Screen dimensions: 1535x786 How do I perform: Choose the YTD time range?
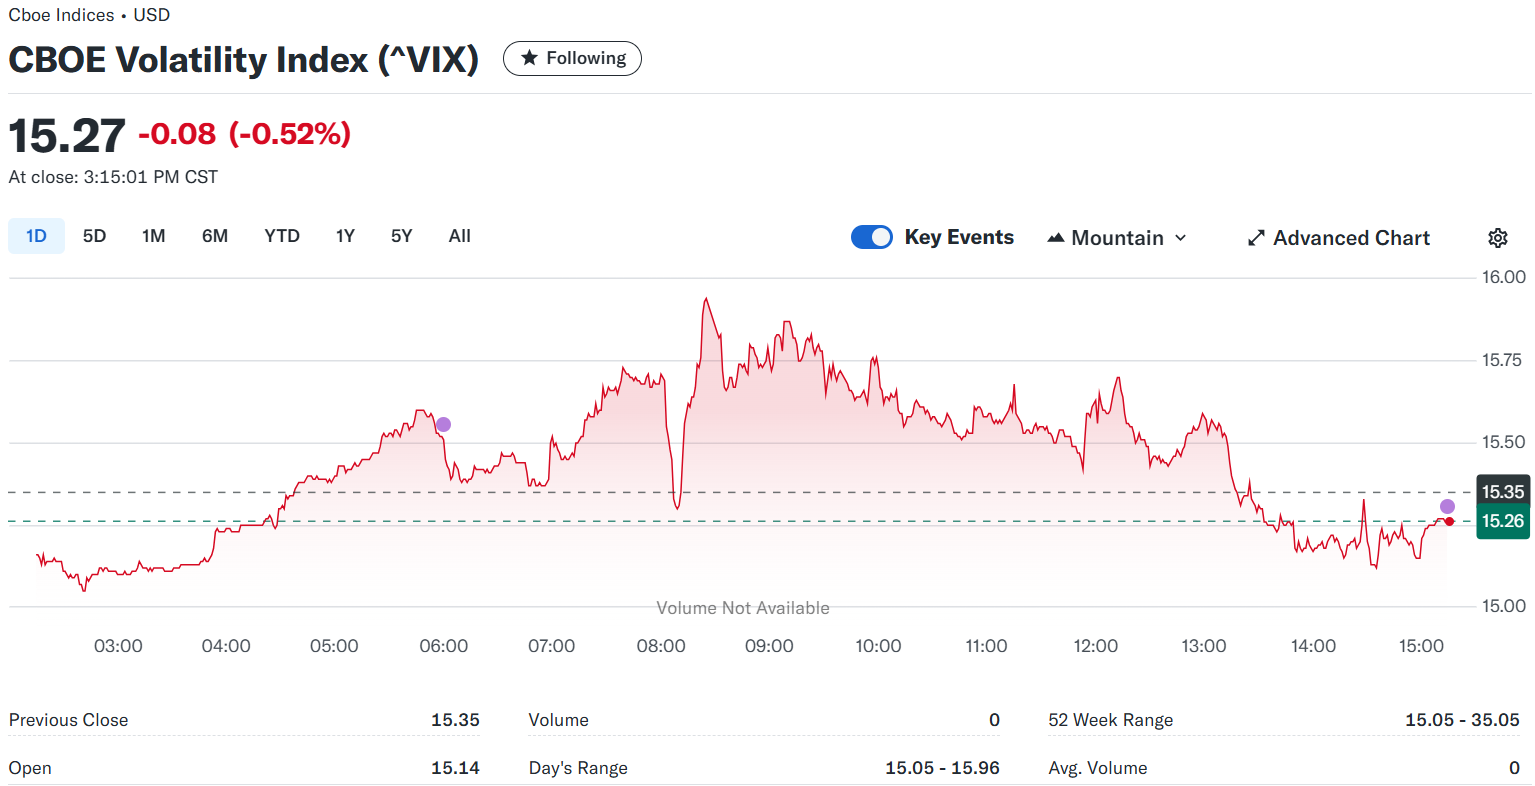tap(282, 236)
